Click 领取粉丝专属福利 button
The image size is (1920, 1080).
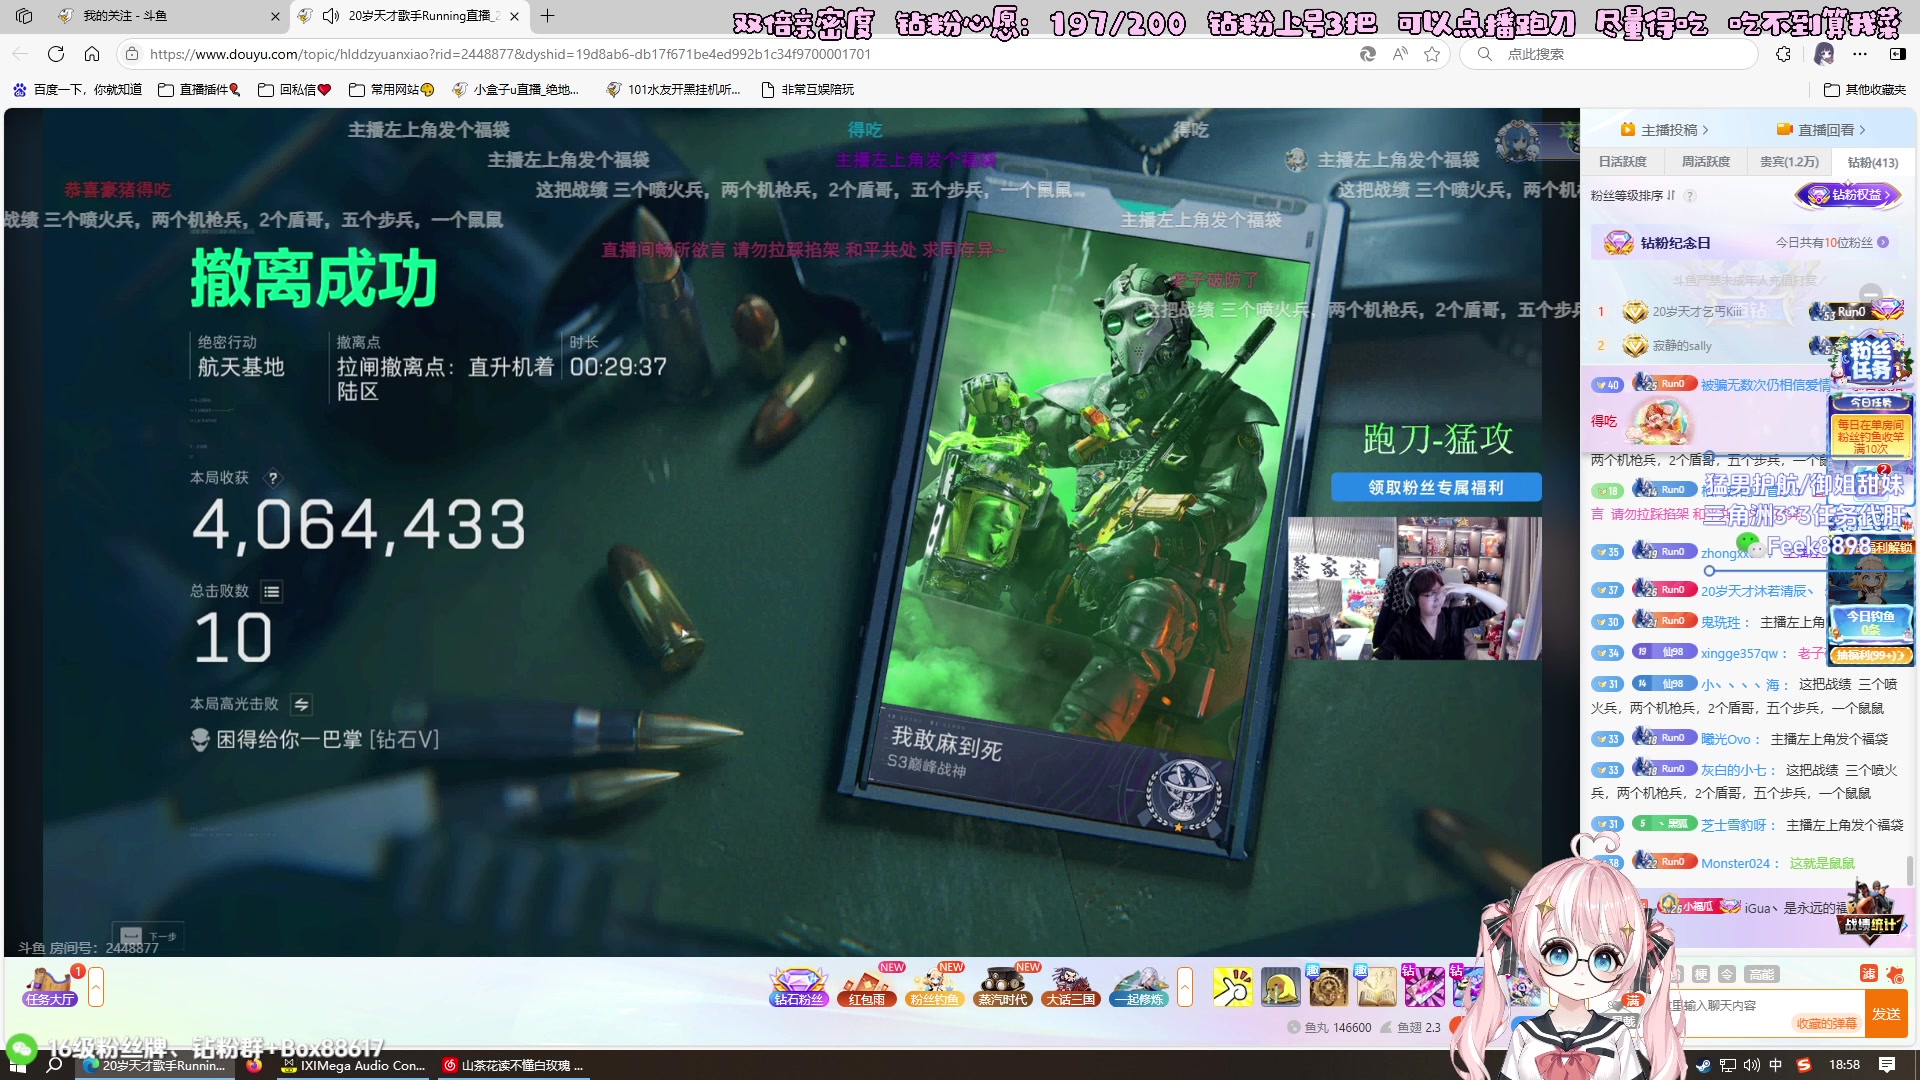(1436, 488)
